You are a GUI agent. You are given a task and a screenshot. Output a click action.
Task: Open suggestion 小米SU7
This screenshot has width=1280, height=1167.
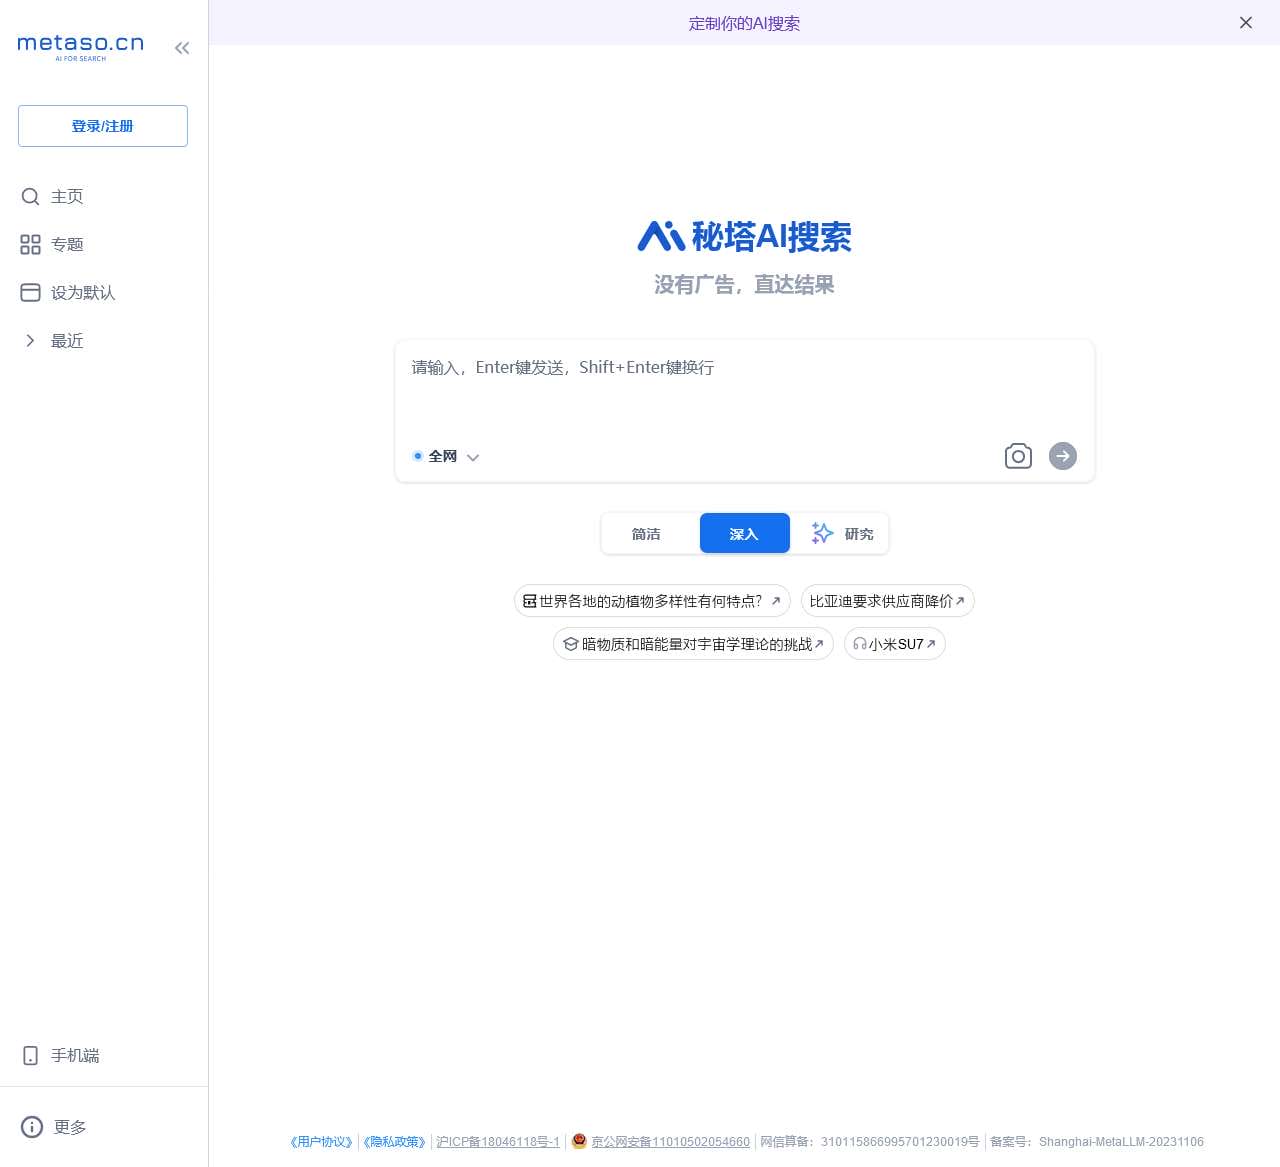click(895, 644)
